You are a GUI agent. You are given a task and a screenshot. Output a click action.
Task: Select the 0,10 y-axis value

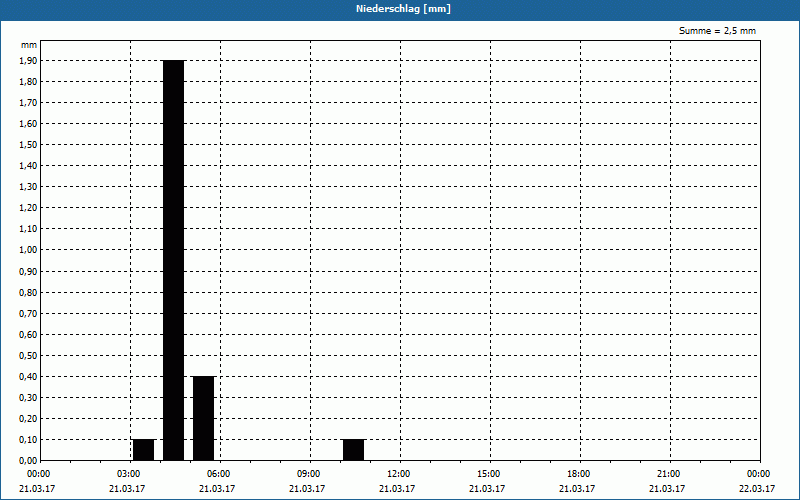tap(28, 440)
